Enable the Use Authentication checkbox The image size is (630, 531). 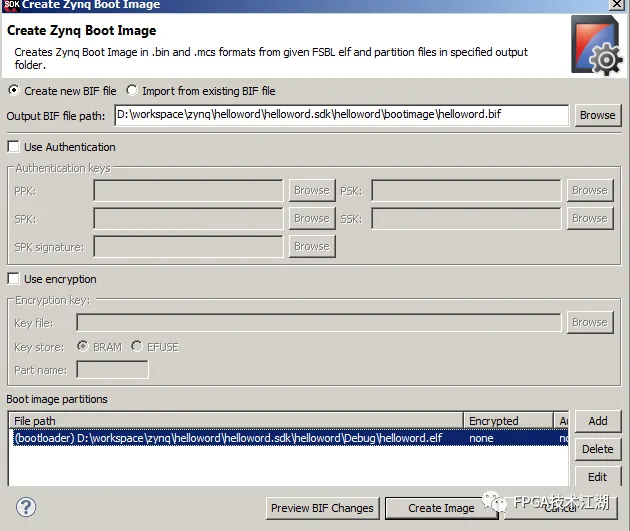coord(14,147)
